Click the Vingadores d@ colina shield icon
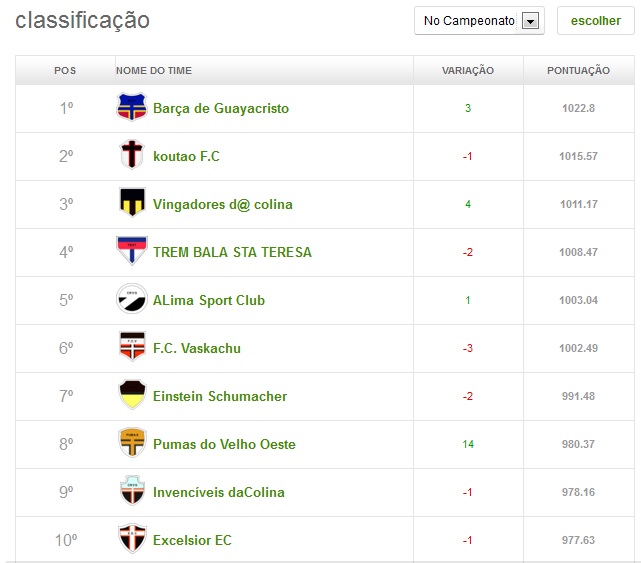Viewport: 641px width, 563px height. 131,204
